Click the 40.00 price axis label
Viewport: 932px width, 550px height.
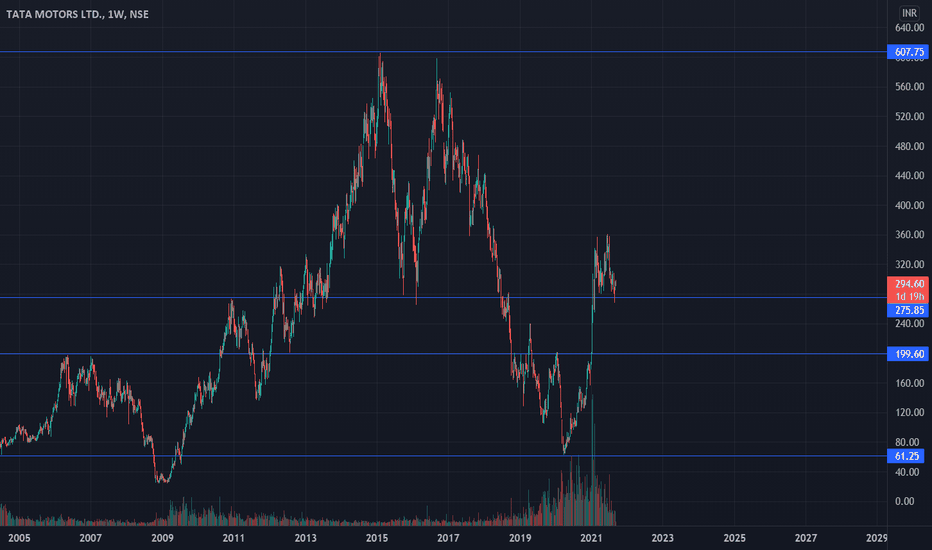pos(907,472)
